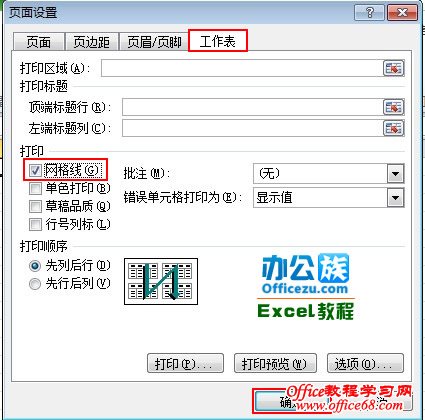Viewport: 425px width, 420px height.
Task: Click range selector icon for 顶端标题行
Action: point(393,107)
